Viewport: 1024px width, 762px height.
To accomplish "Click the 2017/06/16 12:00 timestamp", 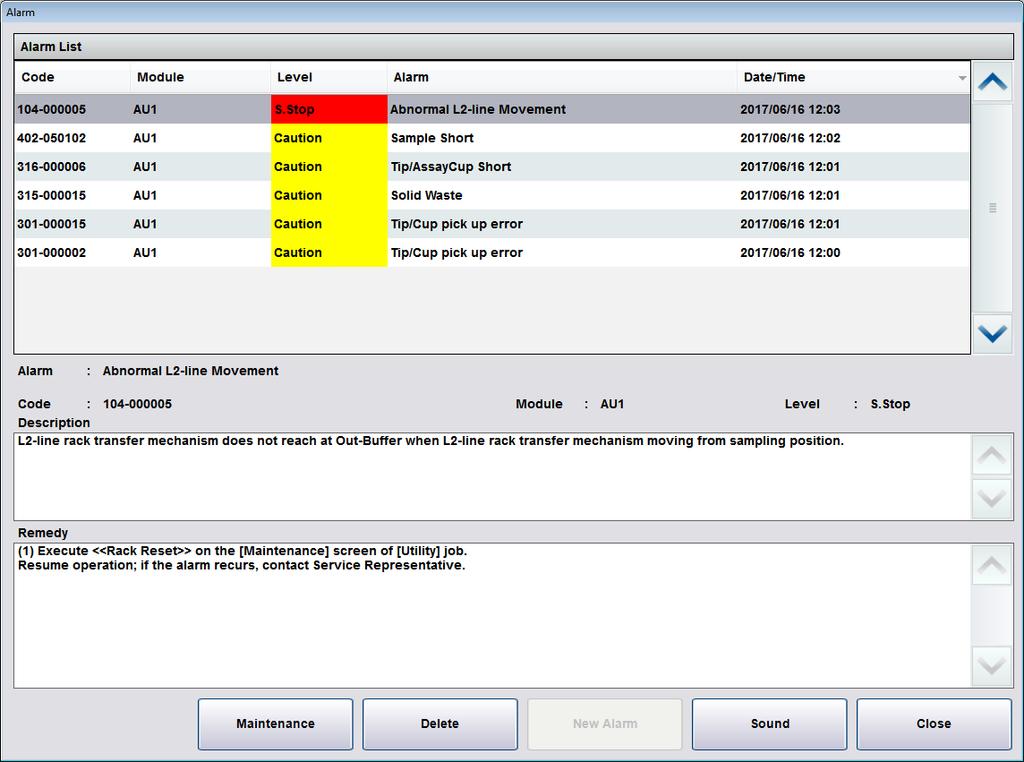I will 790,253.
